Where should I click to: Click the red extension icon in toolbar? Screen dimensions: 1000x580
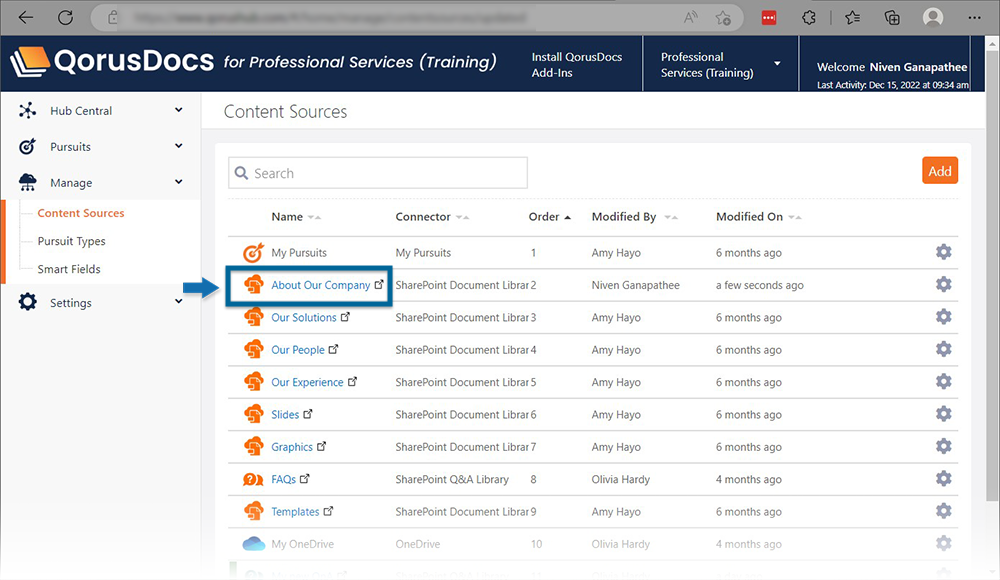tap(769, 18)
